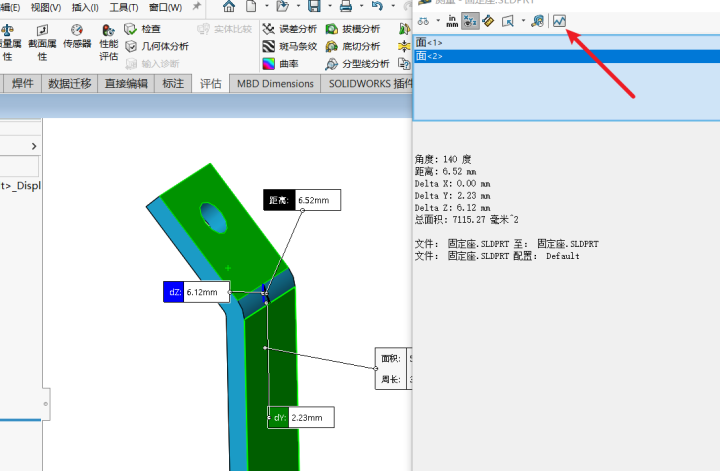
Task: Switch to the 焊件 tab
Action: 22,84
